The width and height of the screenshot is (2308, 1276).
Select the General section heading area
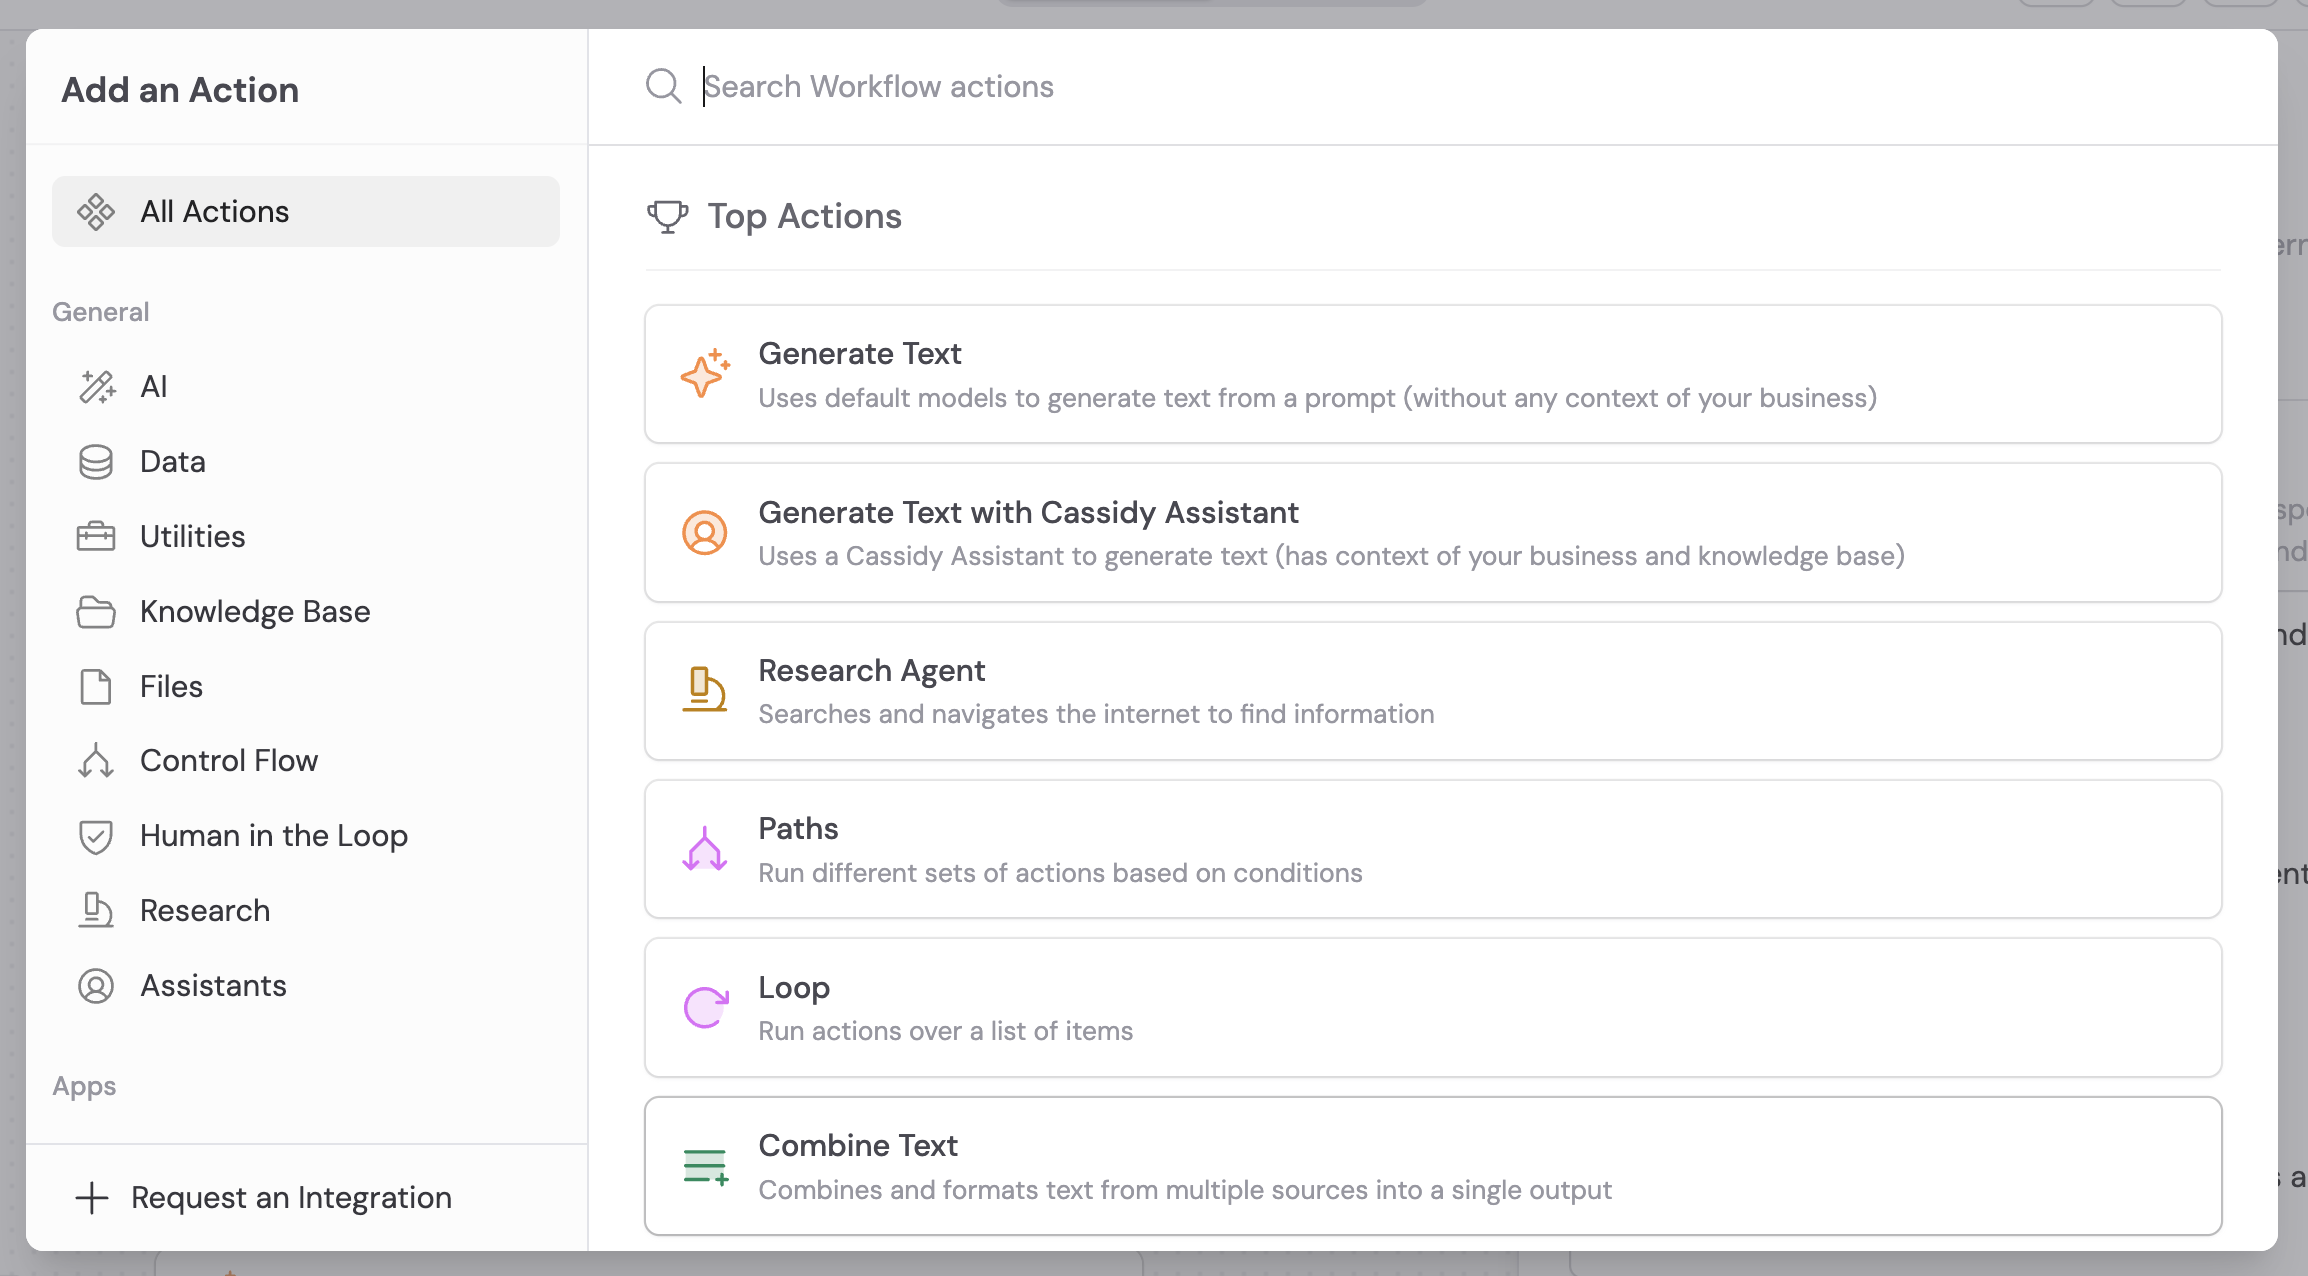(99, 311)
